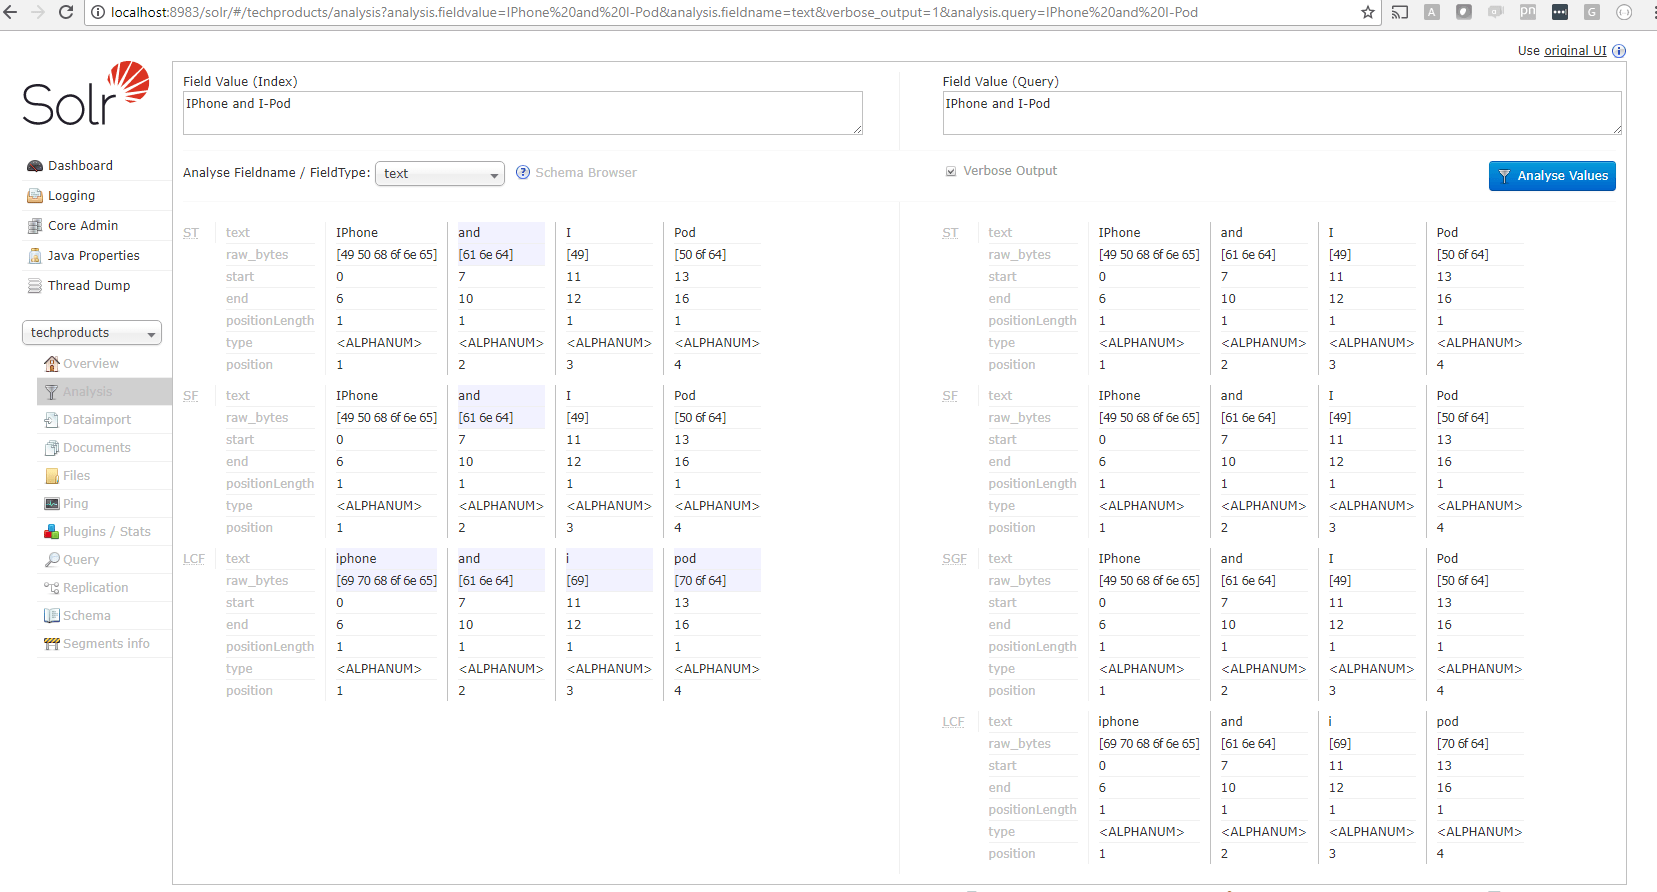Open the Analyse Fieldname / FieldType dropdown
1657x892 pixels.
(439, 174)
